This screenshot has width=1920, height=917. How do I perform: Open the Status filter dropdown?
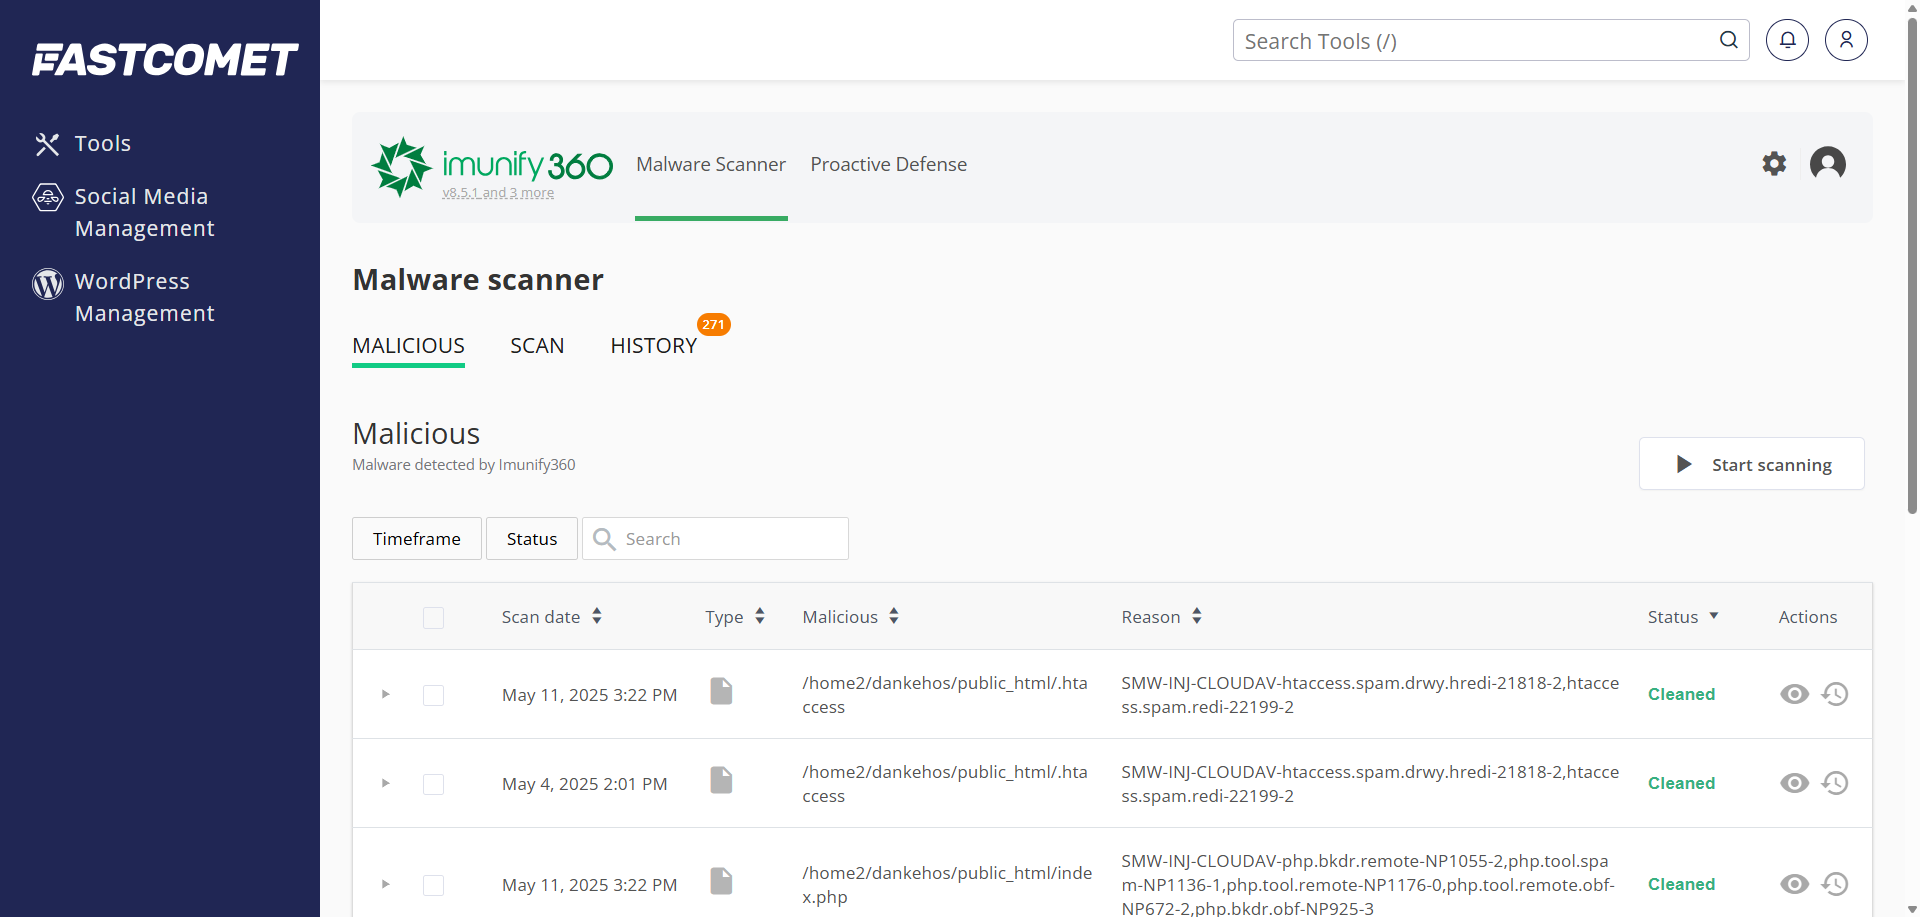pos(532,538)
